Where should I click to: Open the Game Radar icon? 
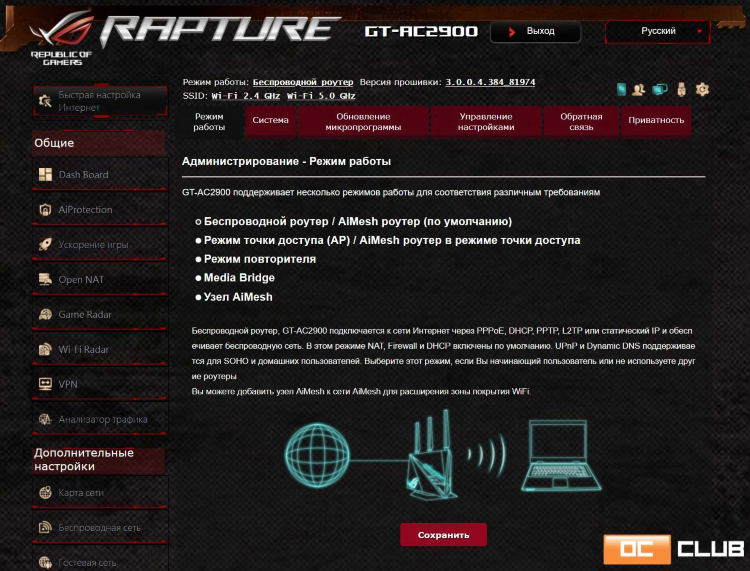(x=45, y=314)
